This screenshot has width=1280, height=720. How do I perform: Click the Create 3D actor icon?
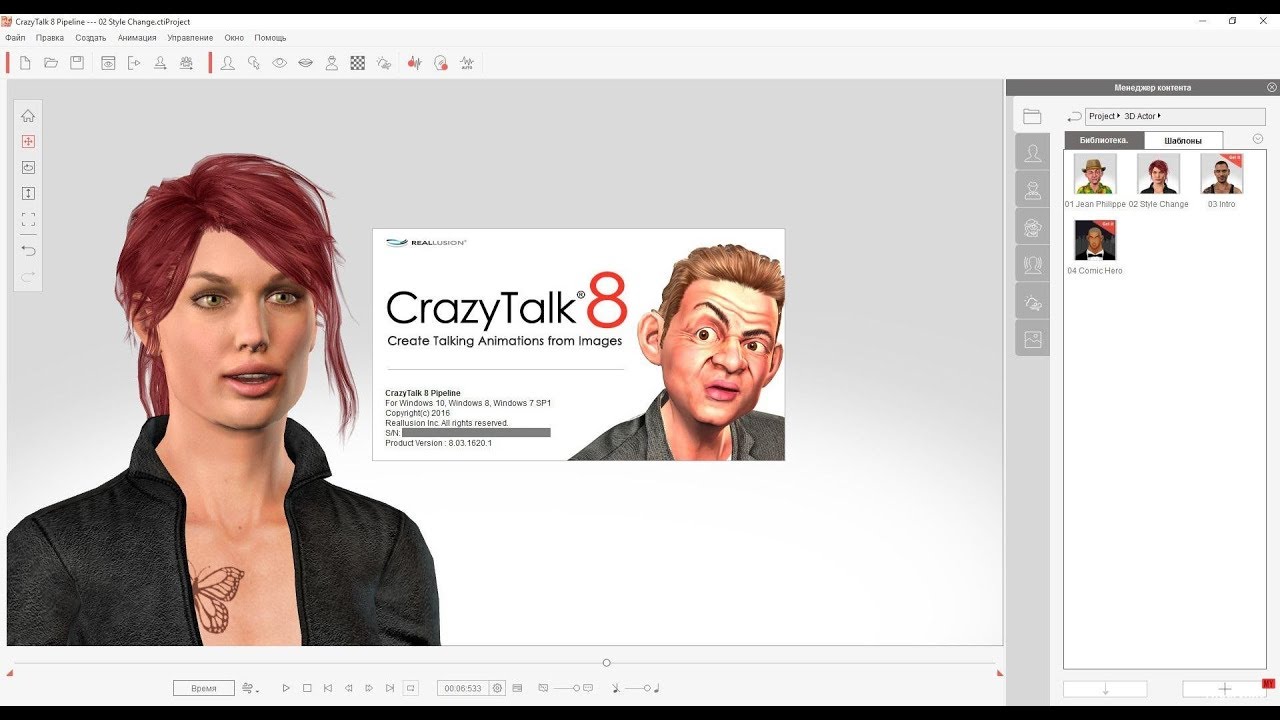pos(186,63)
